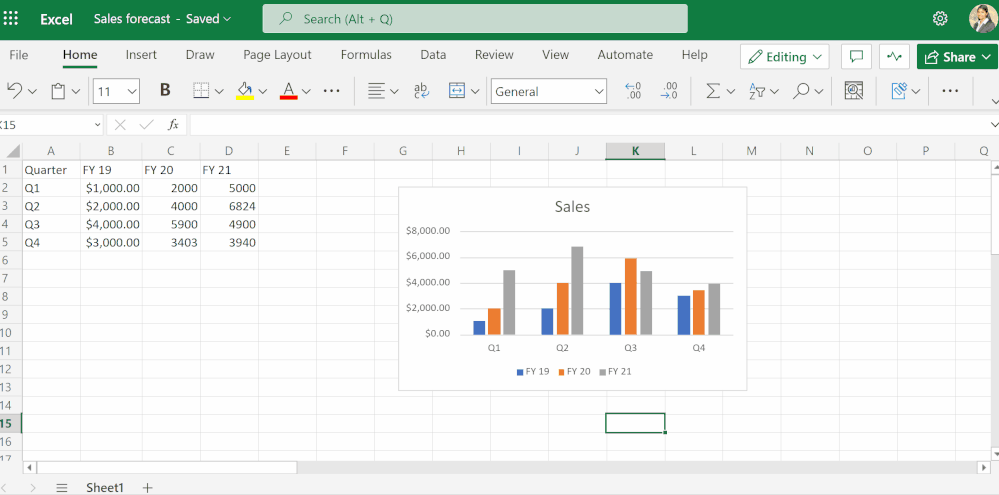The width and height of the screenshot is (999, 495).
Task: Click in the formula bar input
Action: pyautogui.click(x=589, y=125)
